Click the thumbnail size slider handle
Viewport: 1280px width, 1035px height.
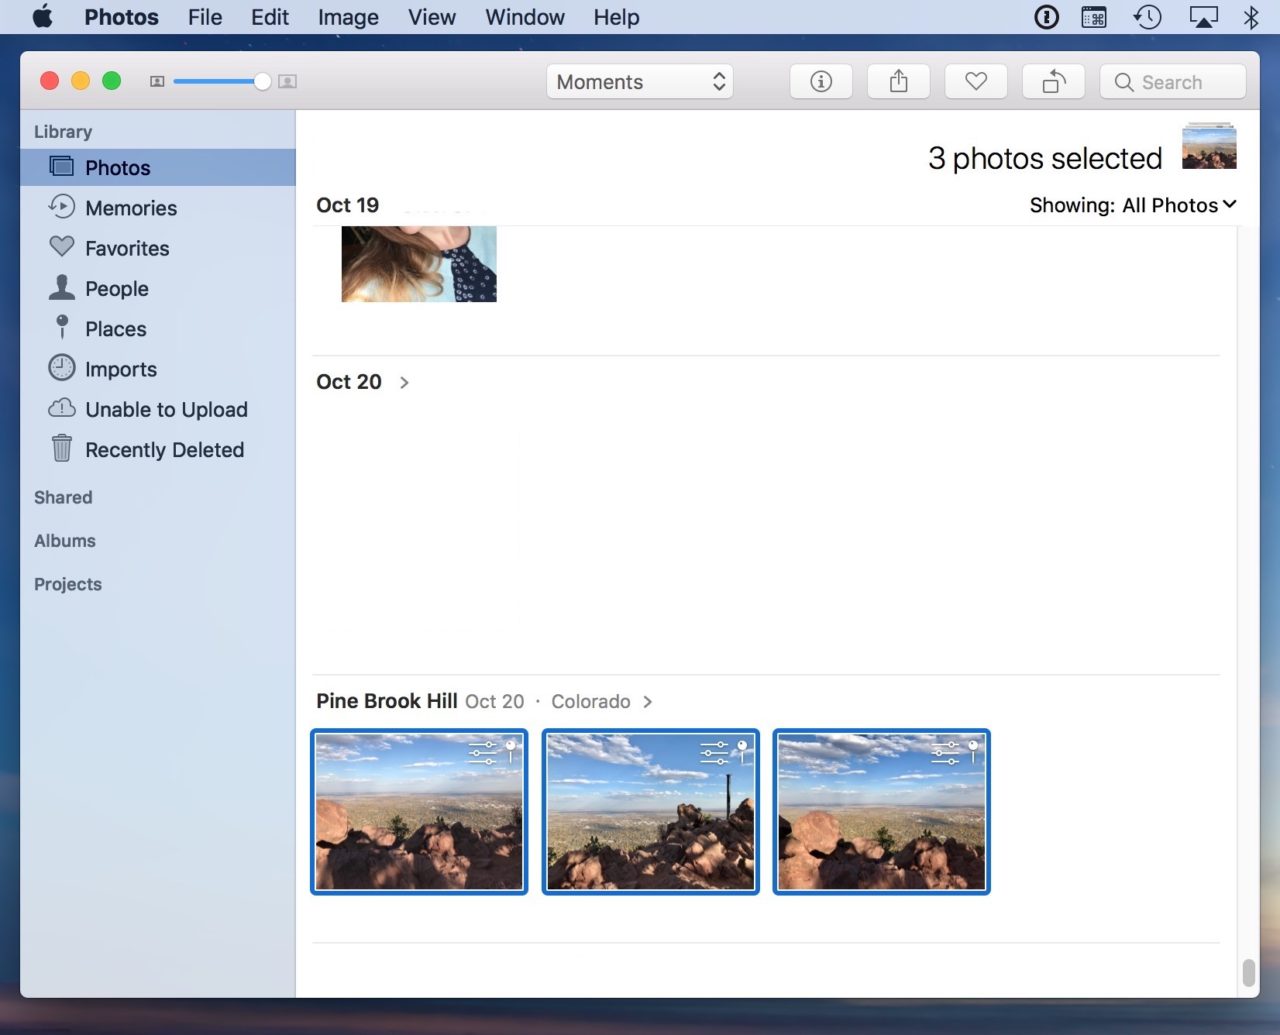262,82
